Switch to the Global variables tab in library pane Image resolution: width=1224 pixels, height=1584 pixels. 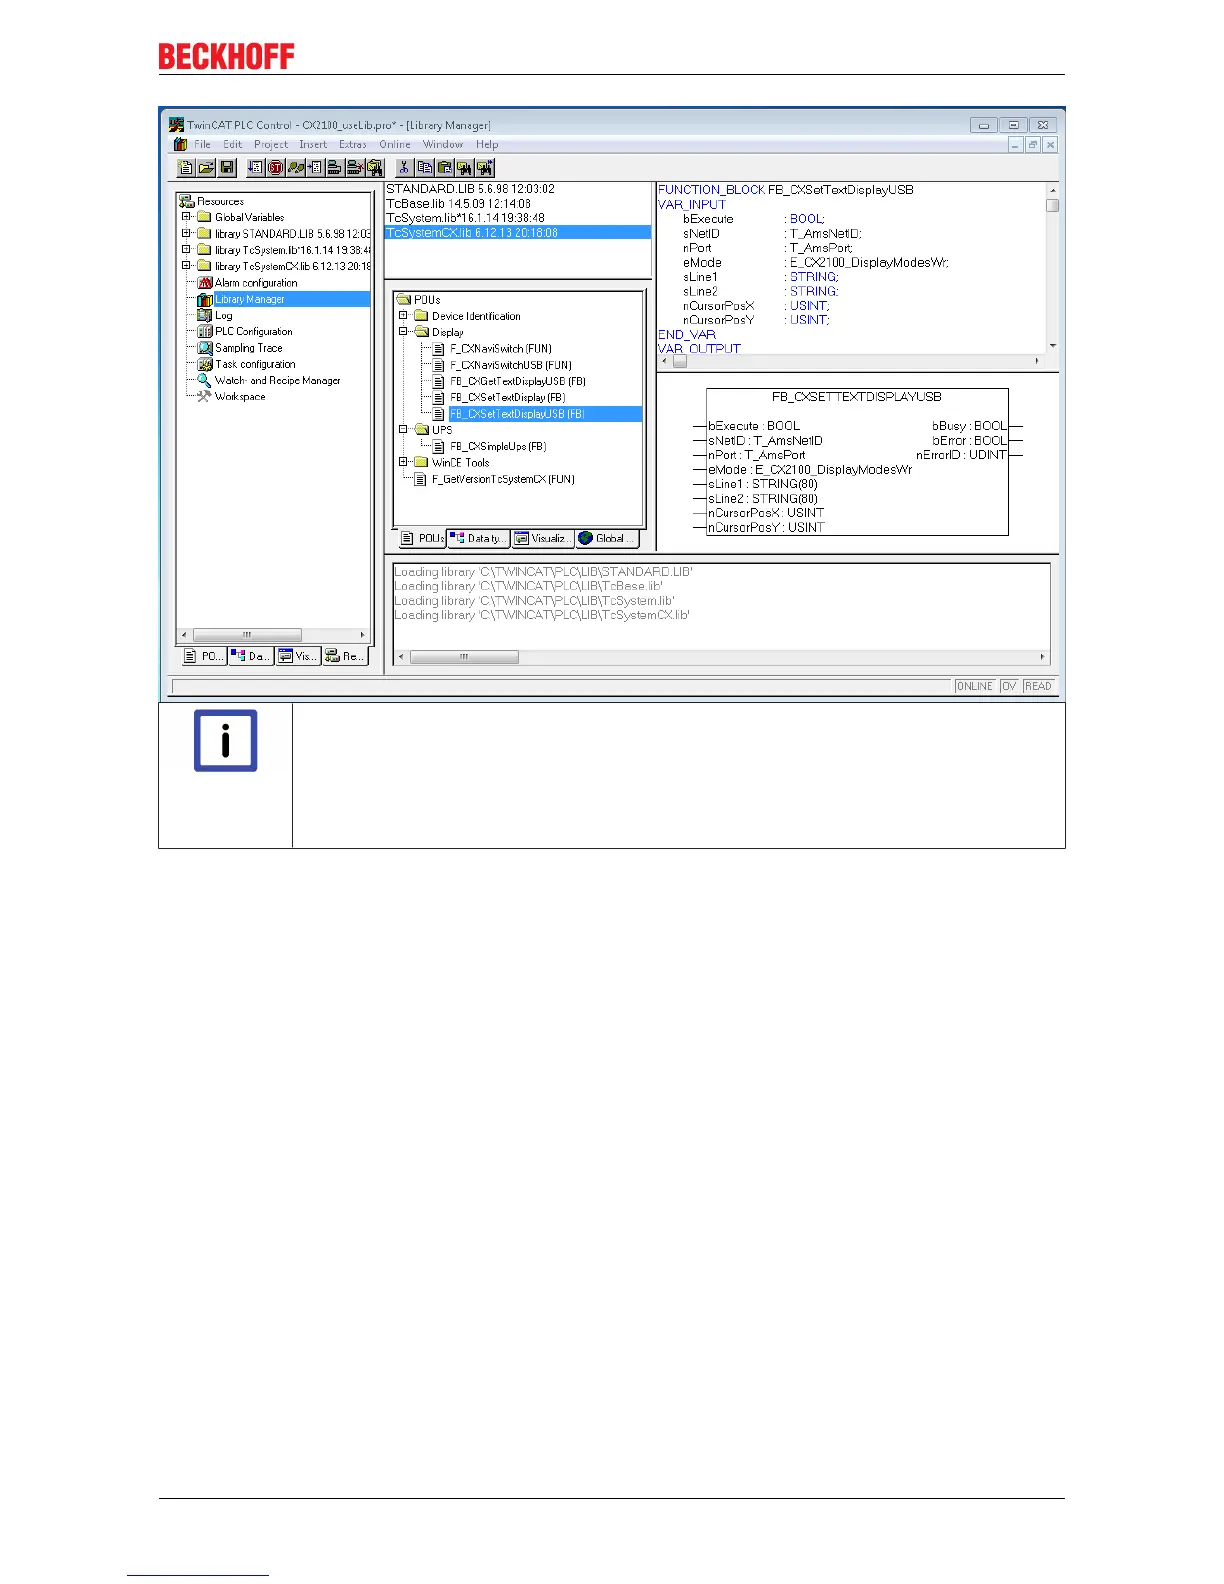(607, 539)
